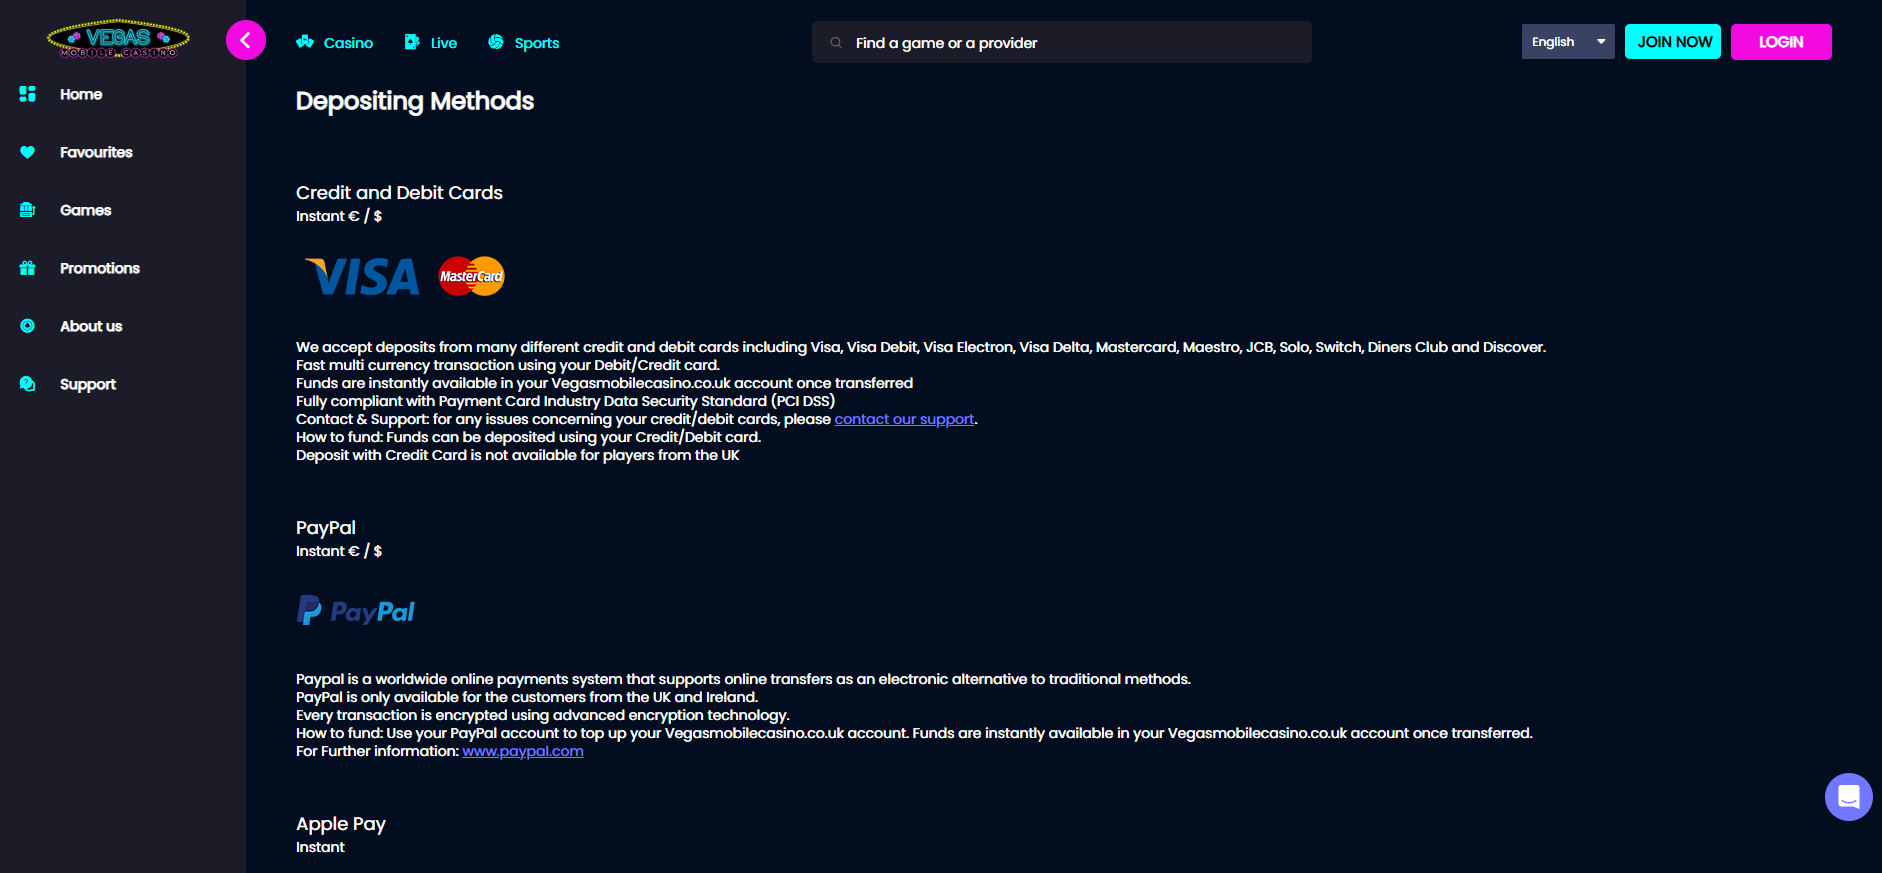The height and width of the screenshot is (873, 1882).
Task: Click the JOIN NOW button
Action: pyautogui.click(x=1673, y=42)
